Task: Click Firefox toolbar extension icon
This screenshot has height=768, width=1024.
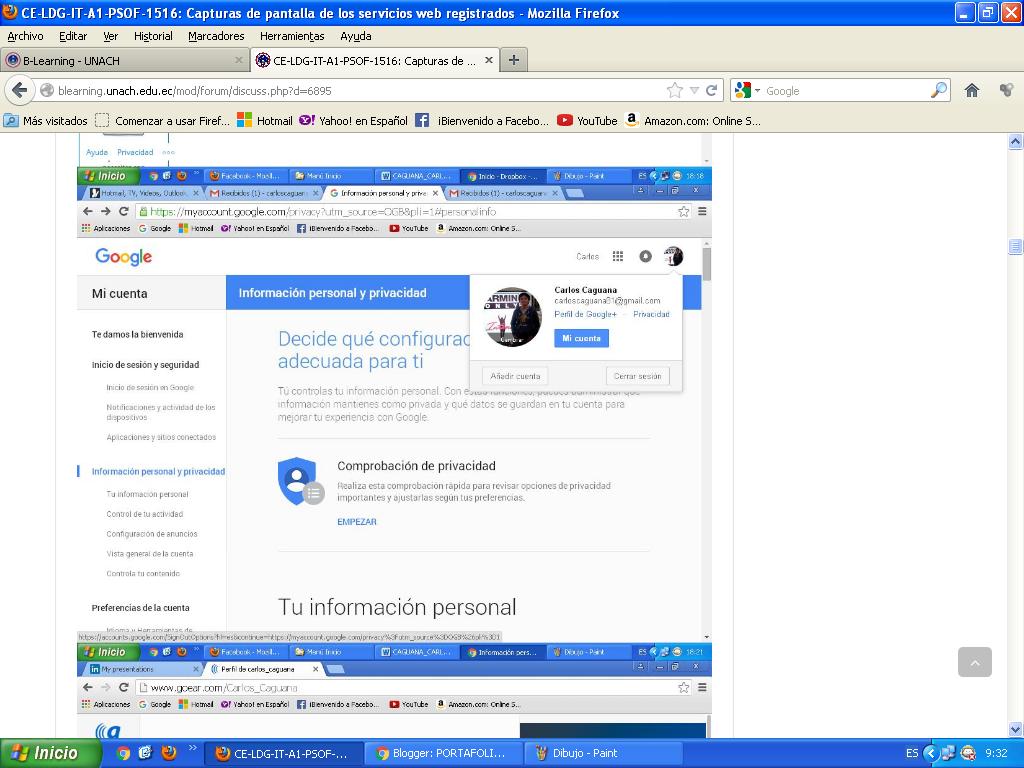Action: pyautogui.click(x=1006, y=90)
